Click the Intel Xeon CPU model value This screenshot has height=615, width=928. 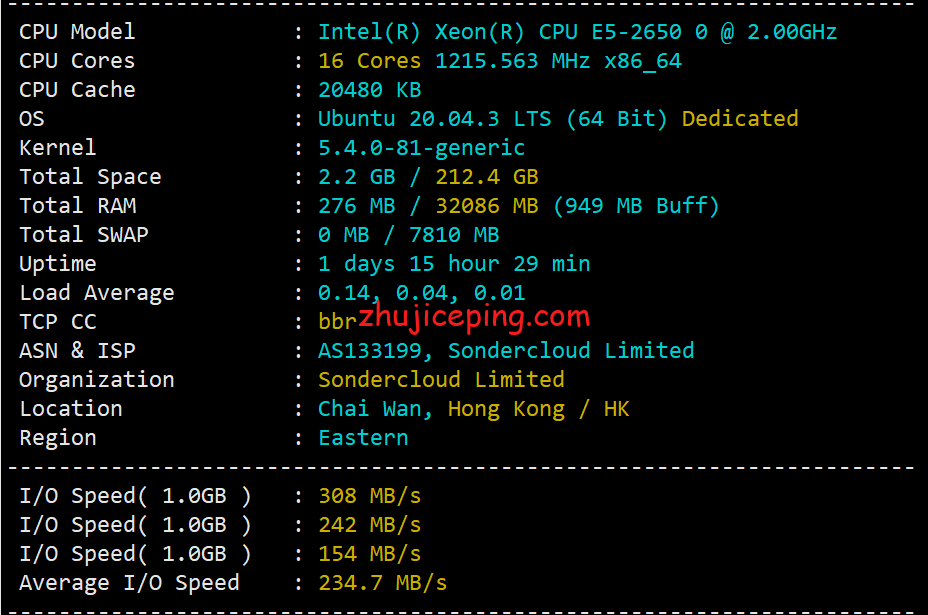(x=577, y=32)
